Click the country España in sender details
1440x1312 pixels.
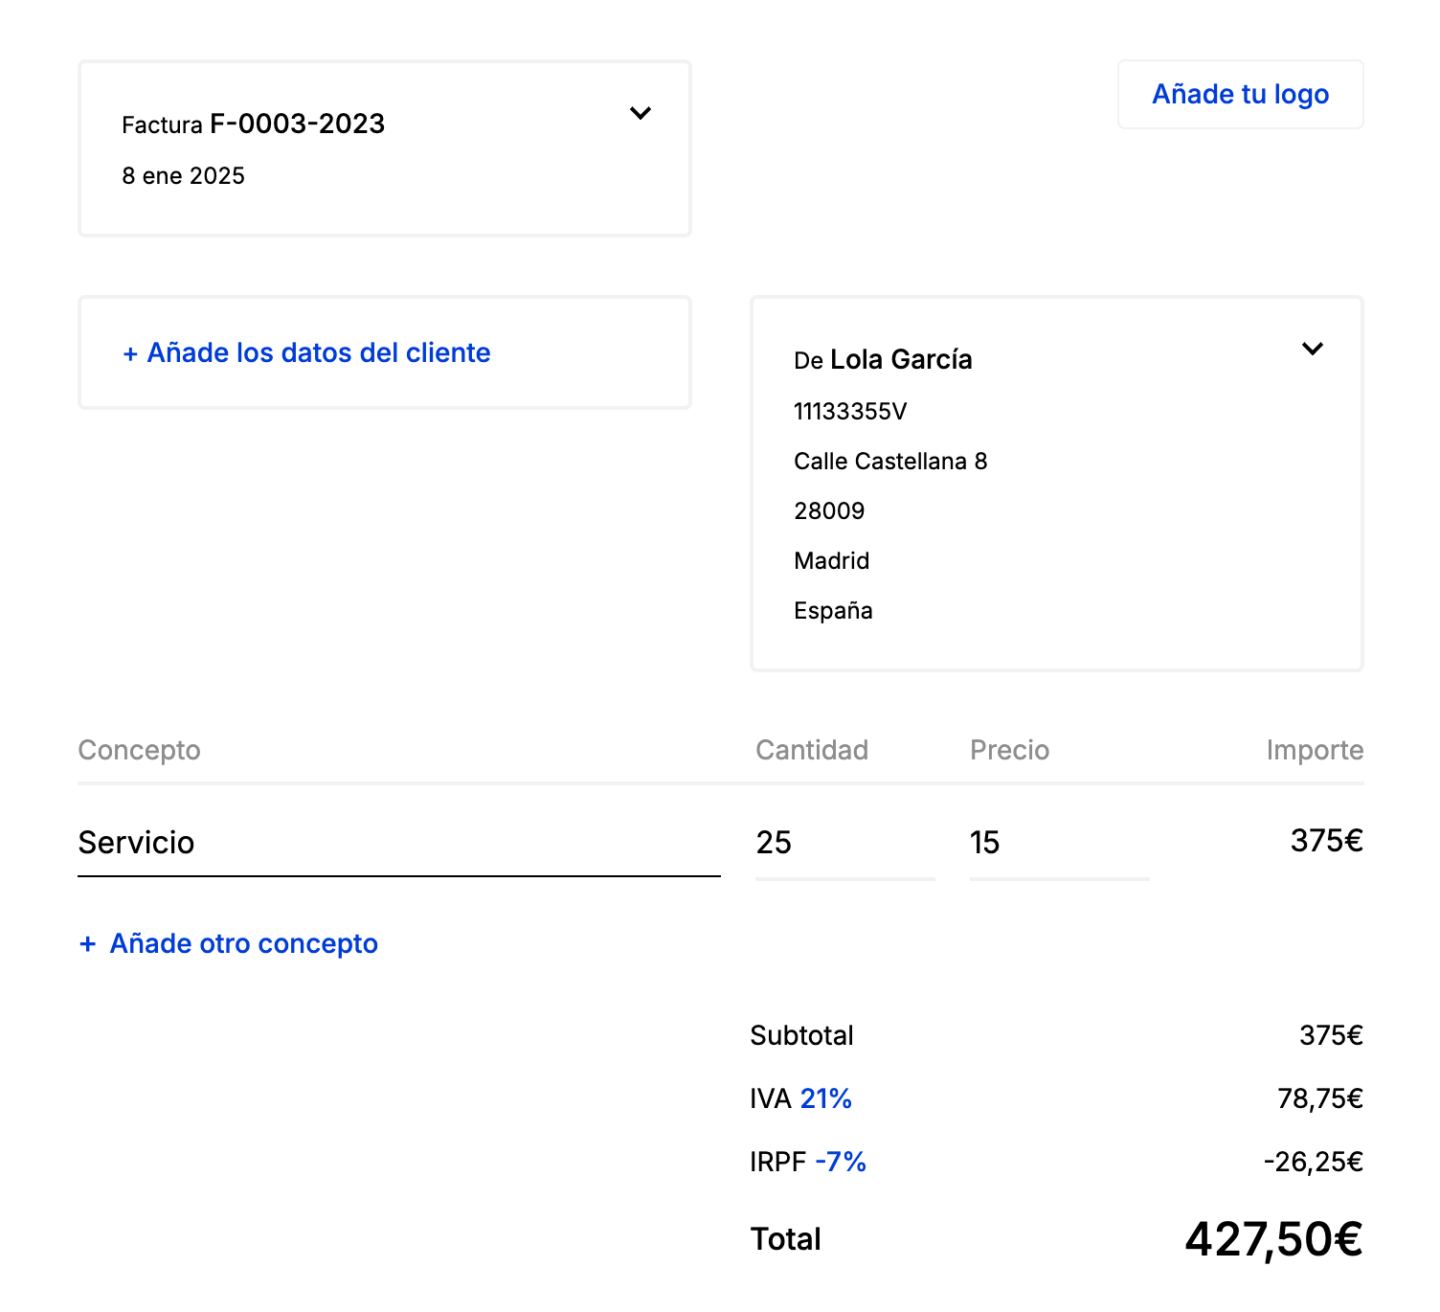[833, 611]
